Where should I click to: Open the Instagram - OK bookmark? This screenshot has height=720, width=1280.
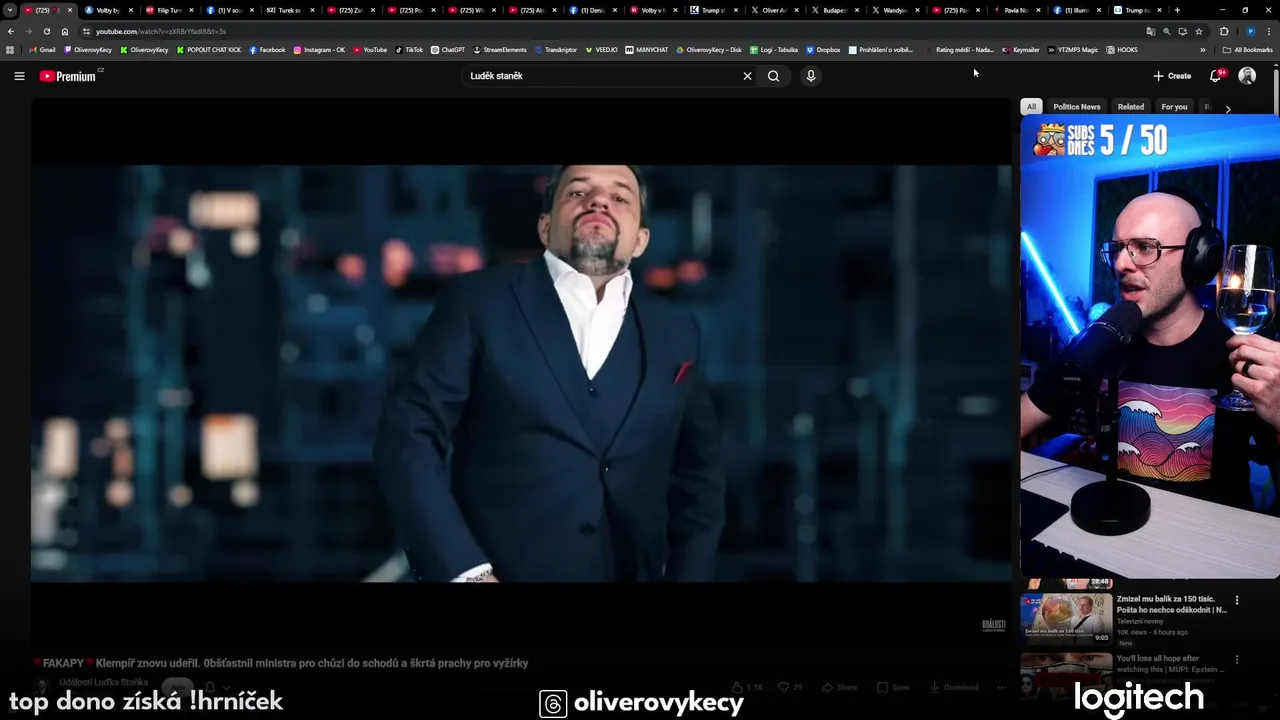(319, 49)
